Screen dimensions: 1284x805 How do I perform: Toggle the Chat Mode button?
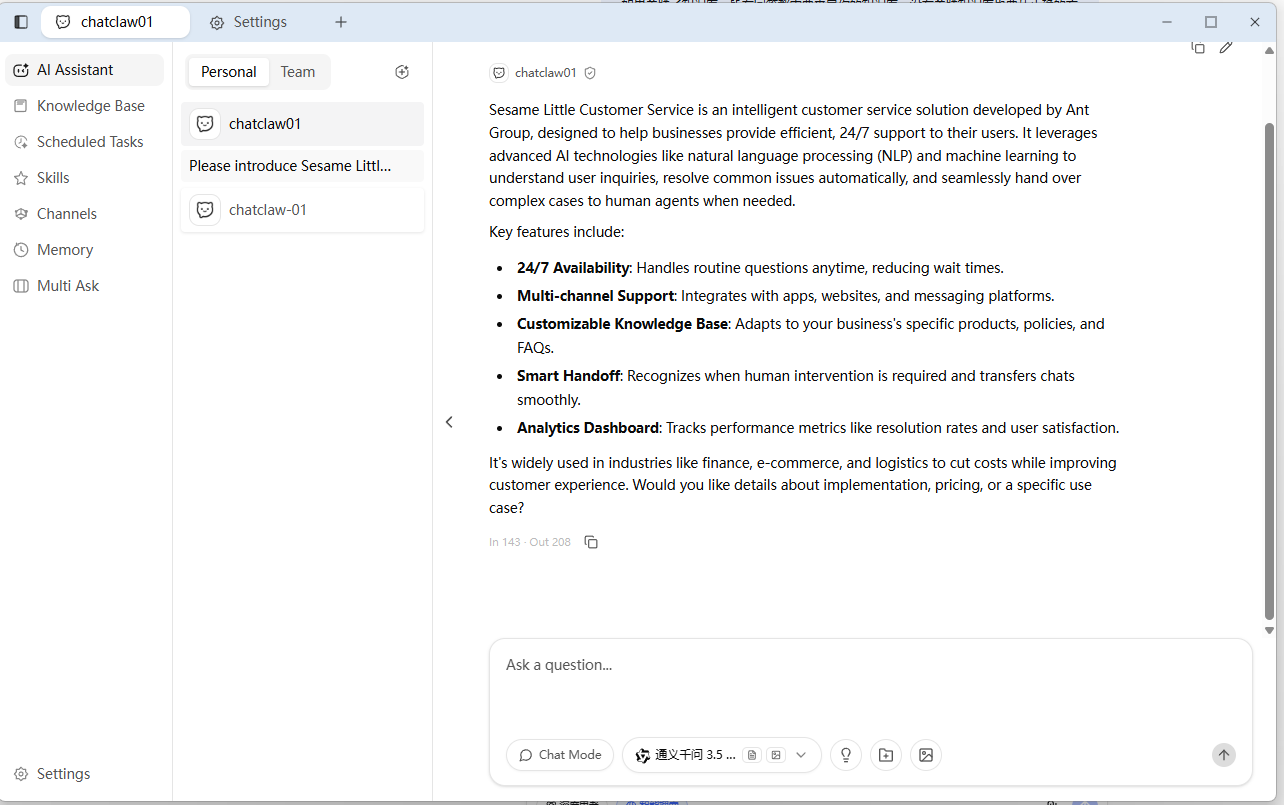pyautogui.click(x=560, y=755)
